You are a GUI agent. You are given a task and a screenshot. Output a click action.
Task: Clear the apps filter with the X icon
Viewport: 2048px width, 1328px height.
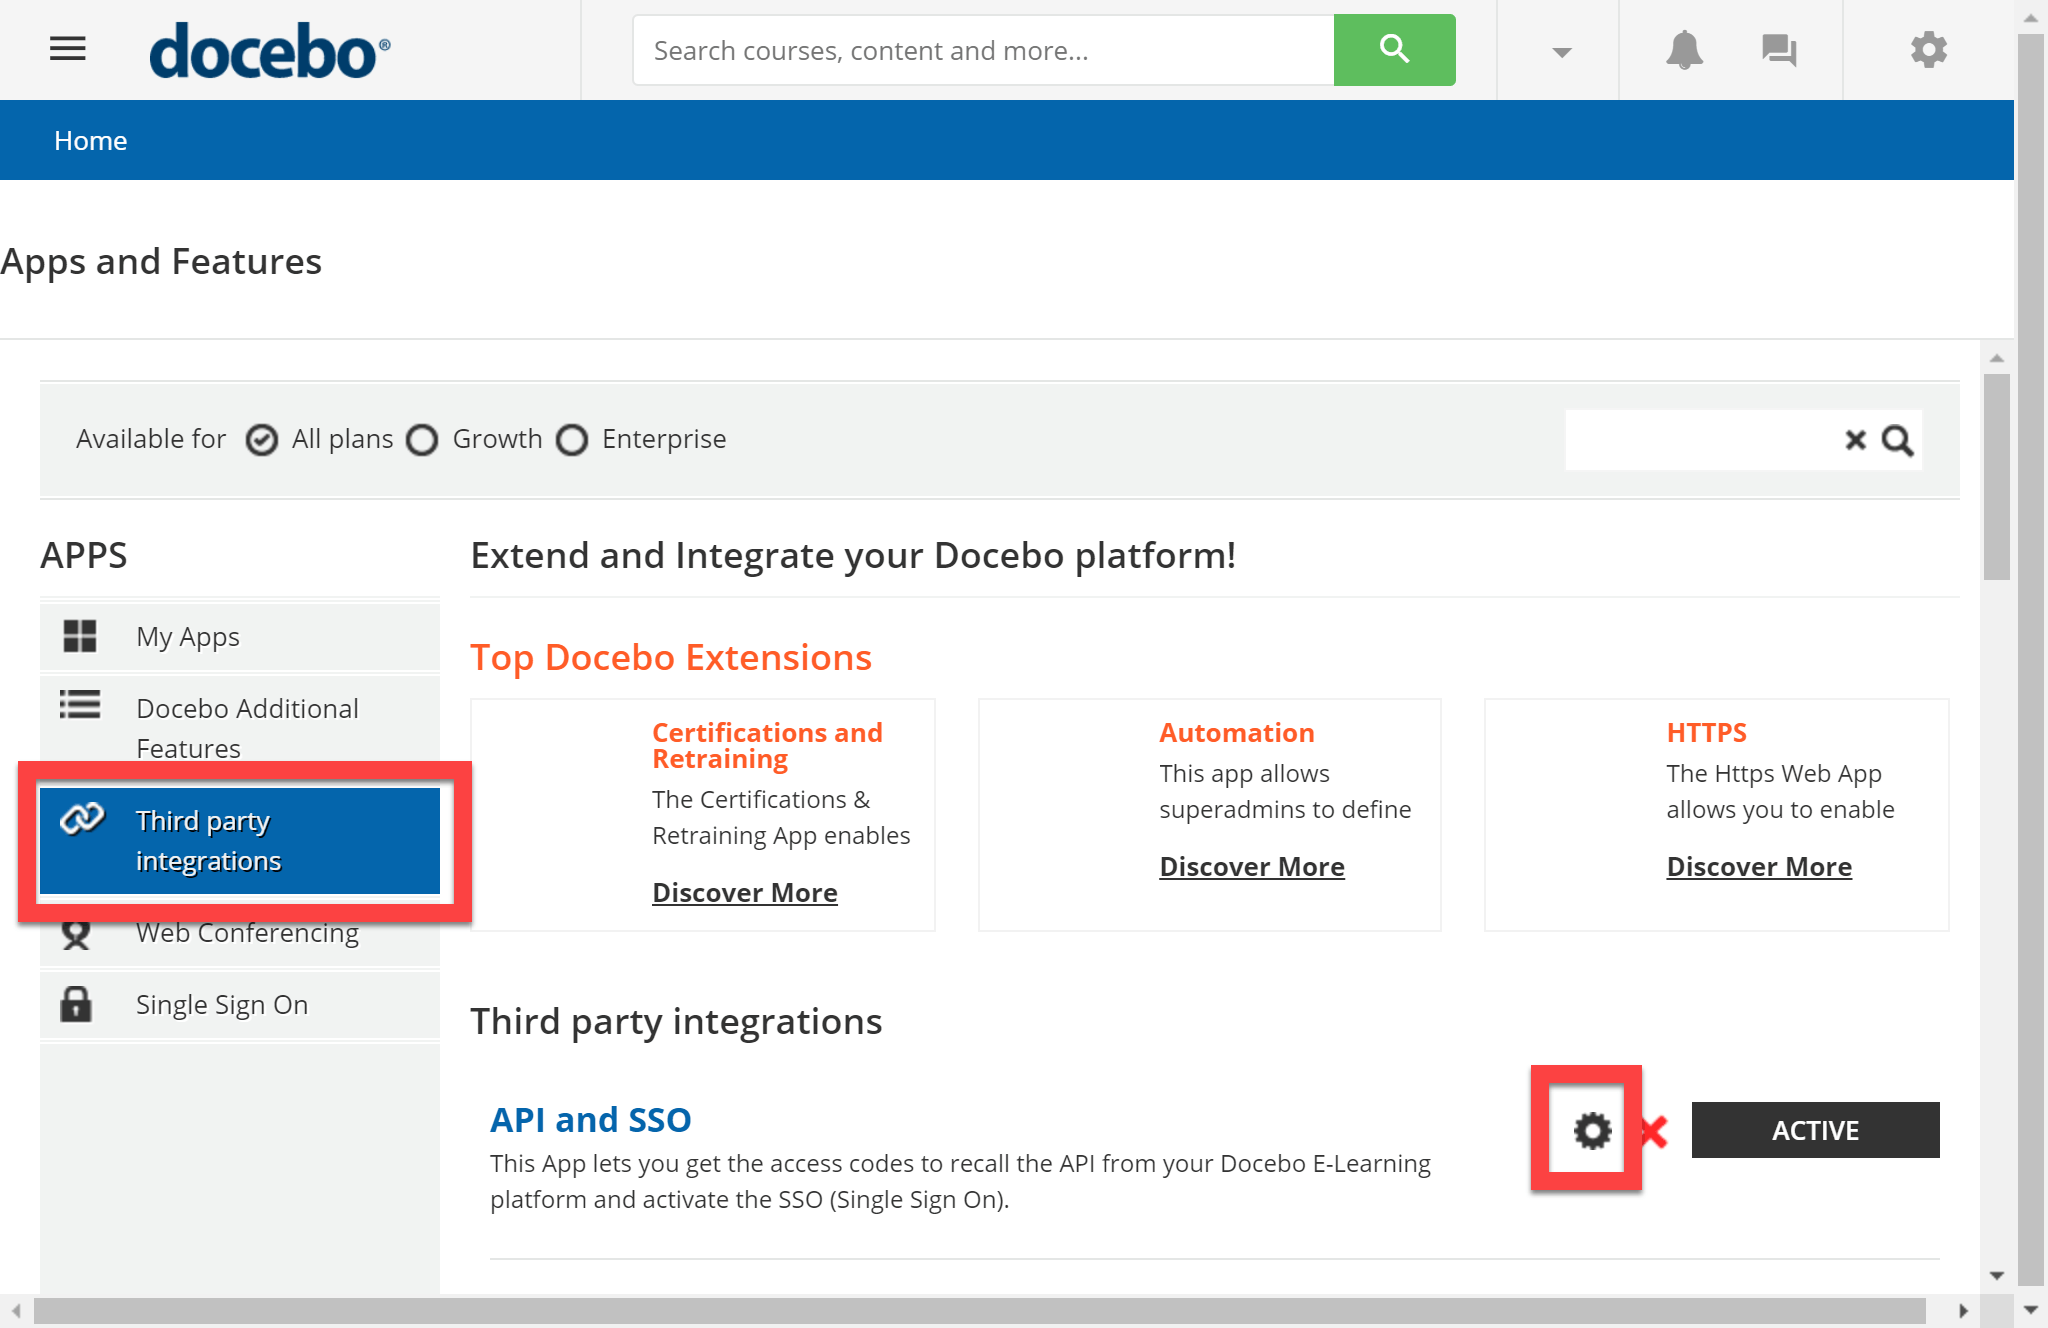pos(1855,440)
